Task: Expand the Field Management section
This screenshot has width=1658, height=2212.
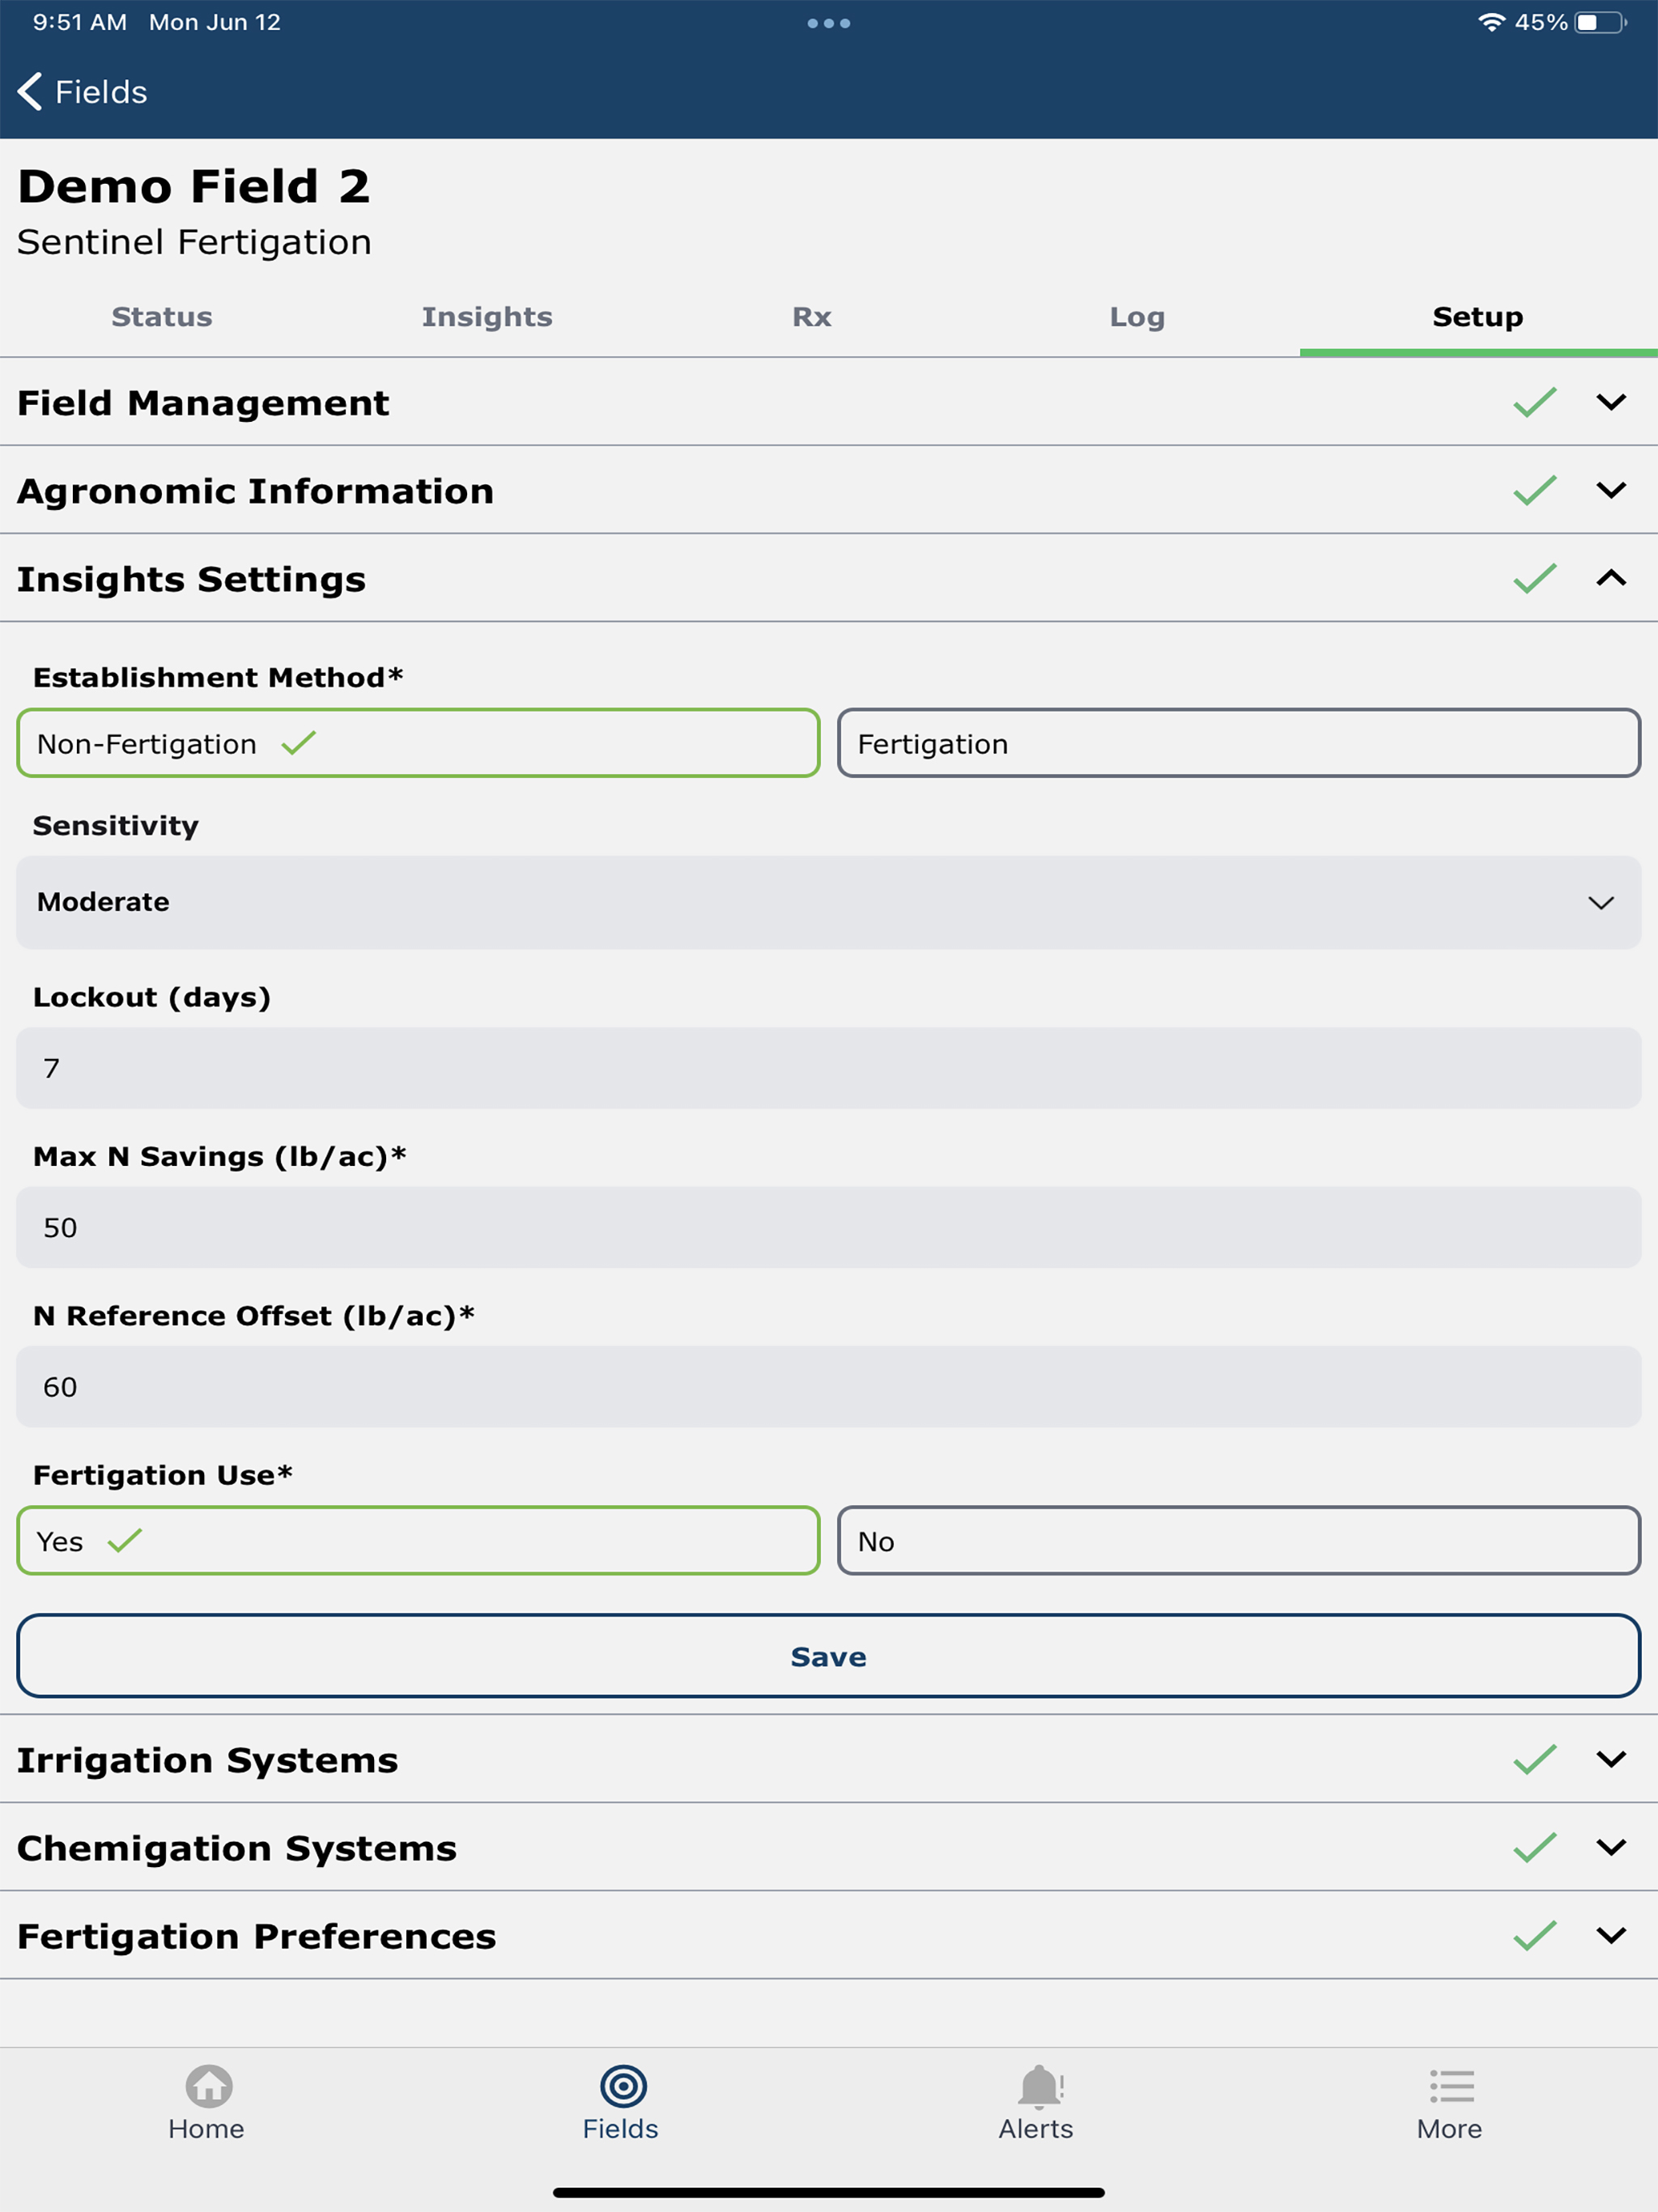Action: click(829, 402)
